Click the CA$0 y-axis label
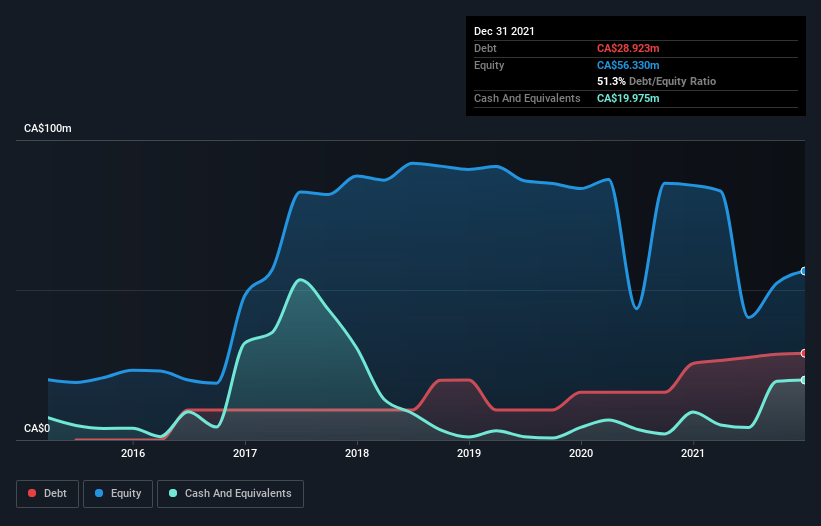Viewport: 821px width, 526px height. pyautogui.click(x=37, y=428)
